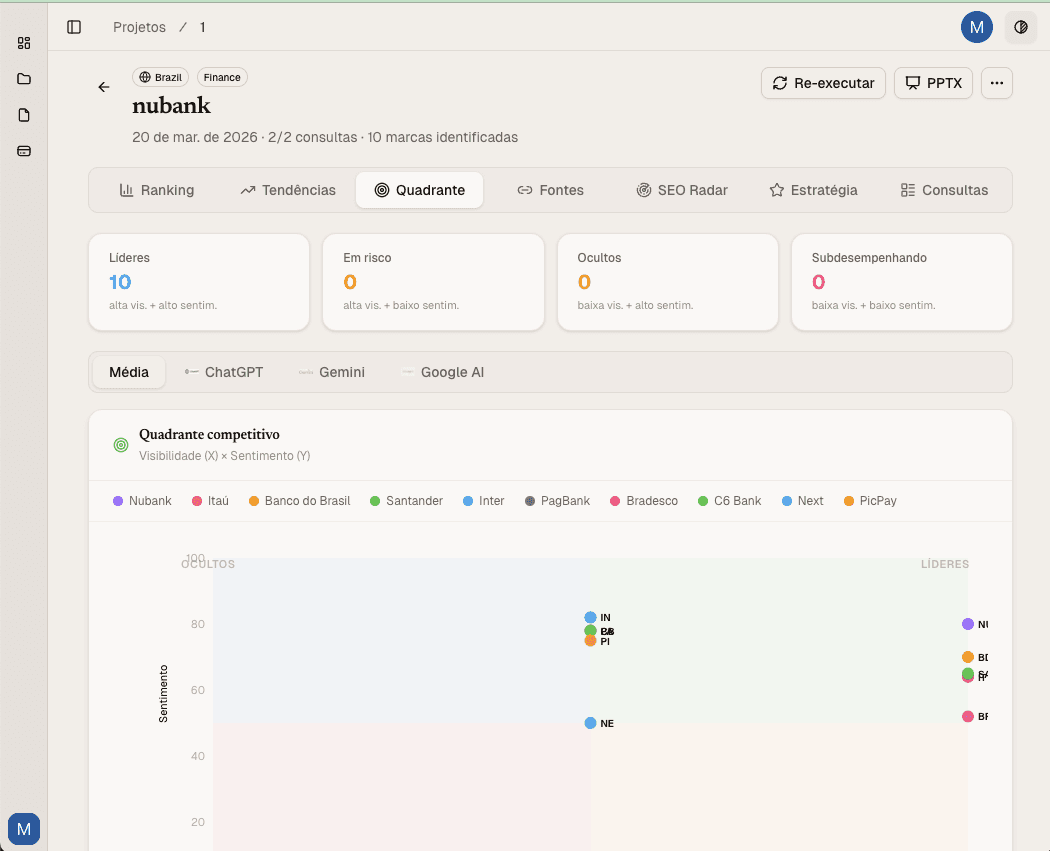Click the Brazil country tag

pyautogui.click(x=161, y=77)
